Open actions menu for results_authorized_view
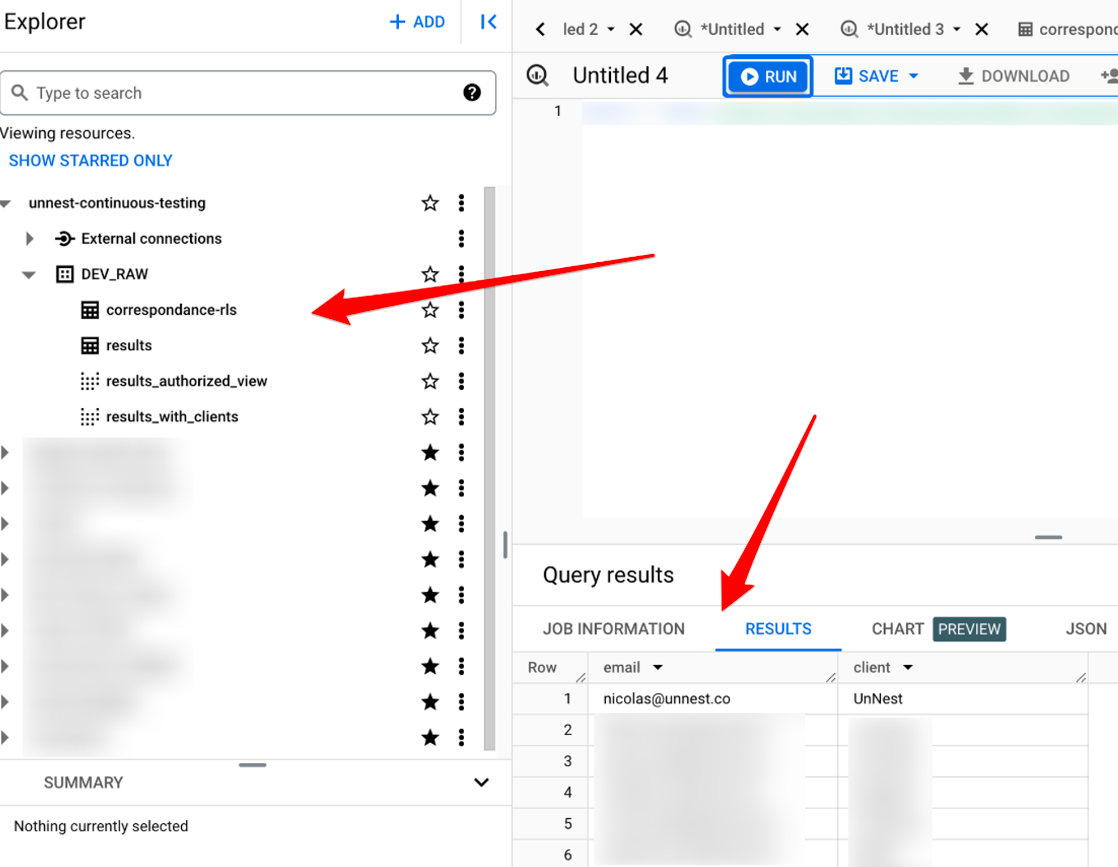1118x867 pixels. [461, 381]
